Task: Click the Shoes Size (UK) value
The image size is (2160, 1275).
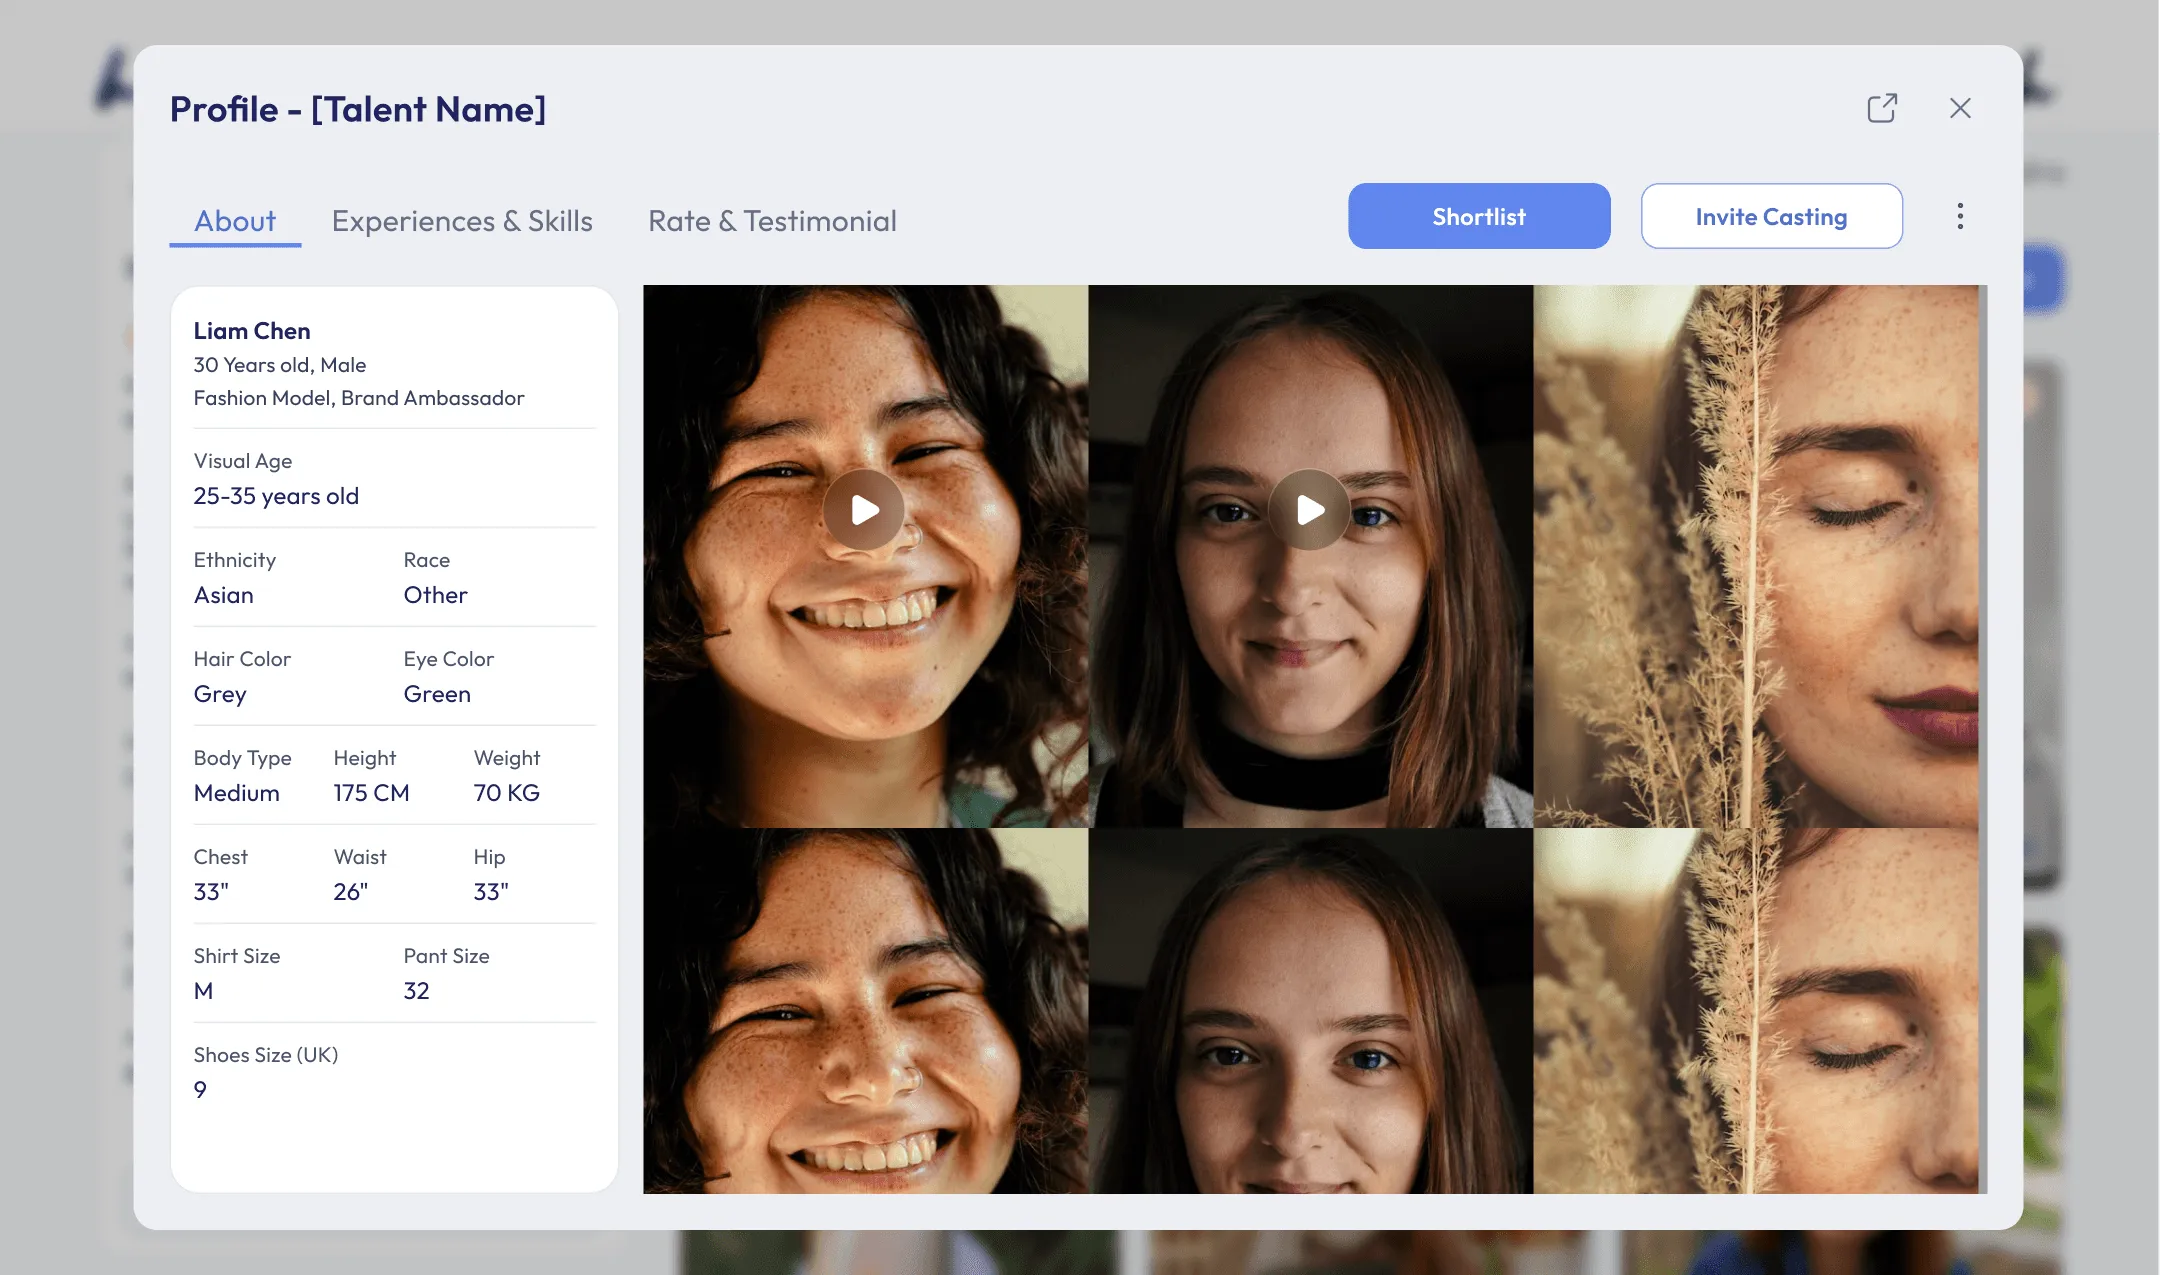Action: [200, 1090]
